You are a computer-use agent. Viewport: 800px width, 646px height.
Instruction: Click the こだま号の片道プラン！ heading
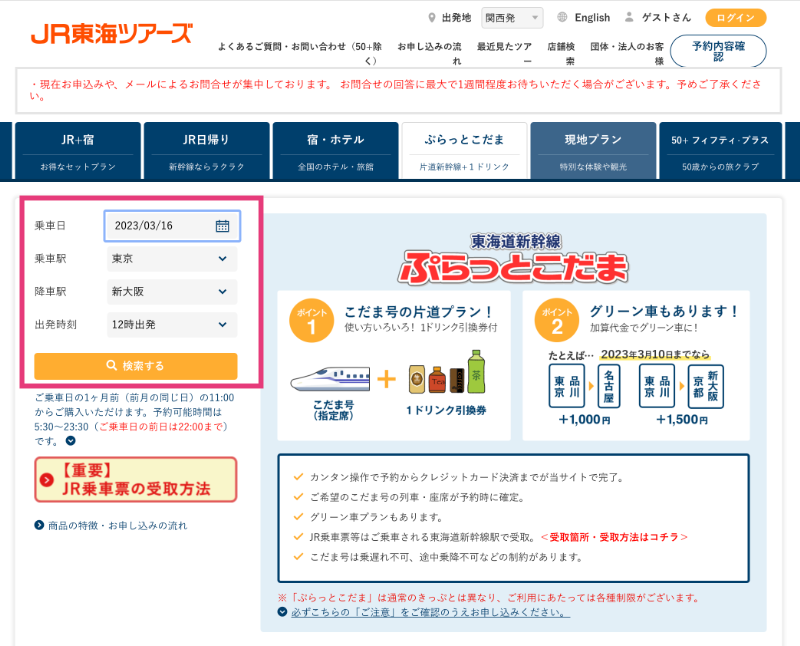418,311
